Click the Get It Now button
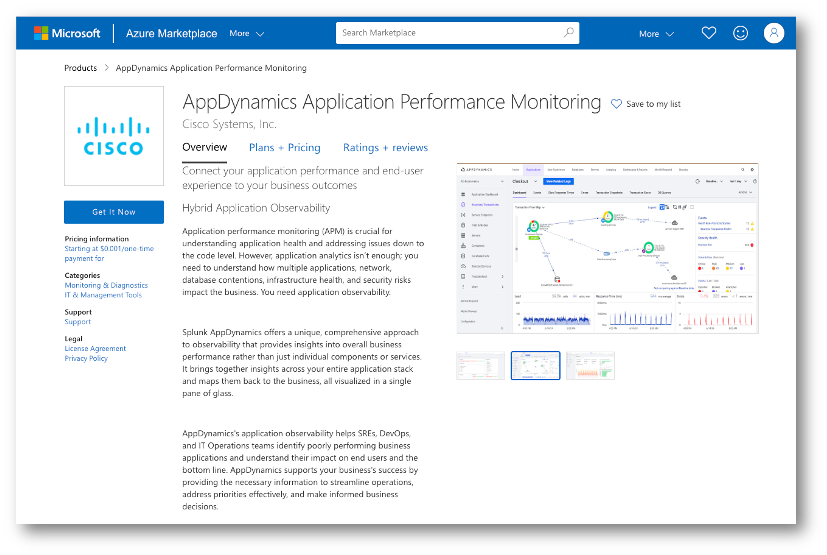Viewport: 827px width, 555px height. [x=114, y=212]
